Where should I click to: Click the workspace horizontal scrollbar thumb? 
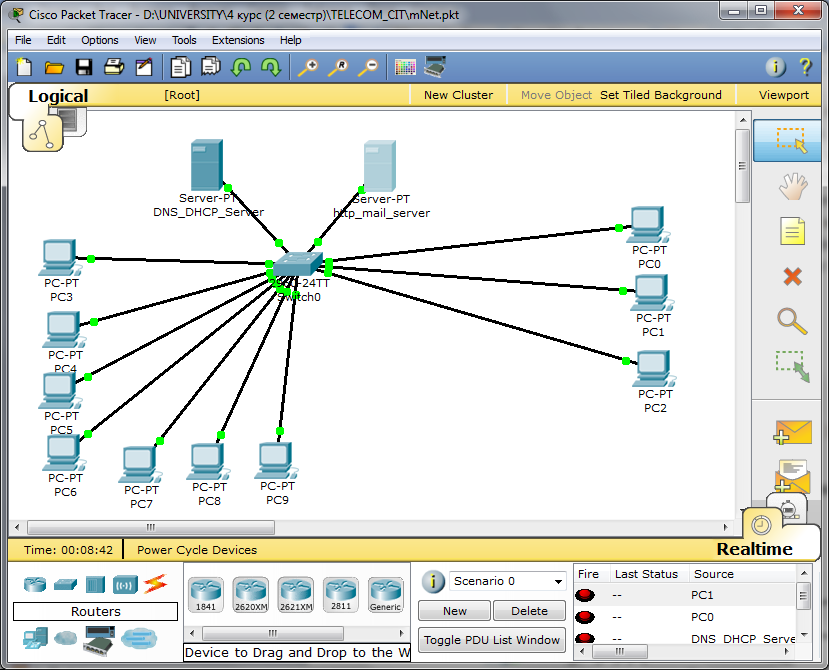(151, 527)
